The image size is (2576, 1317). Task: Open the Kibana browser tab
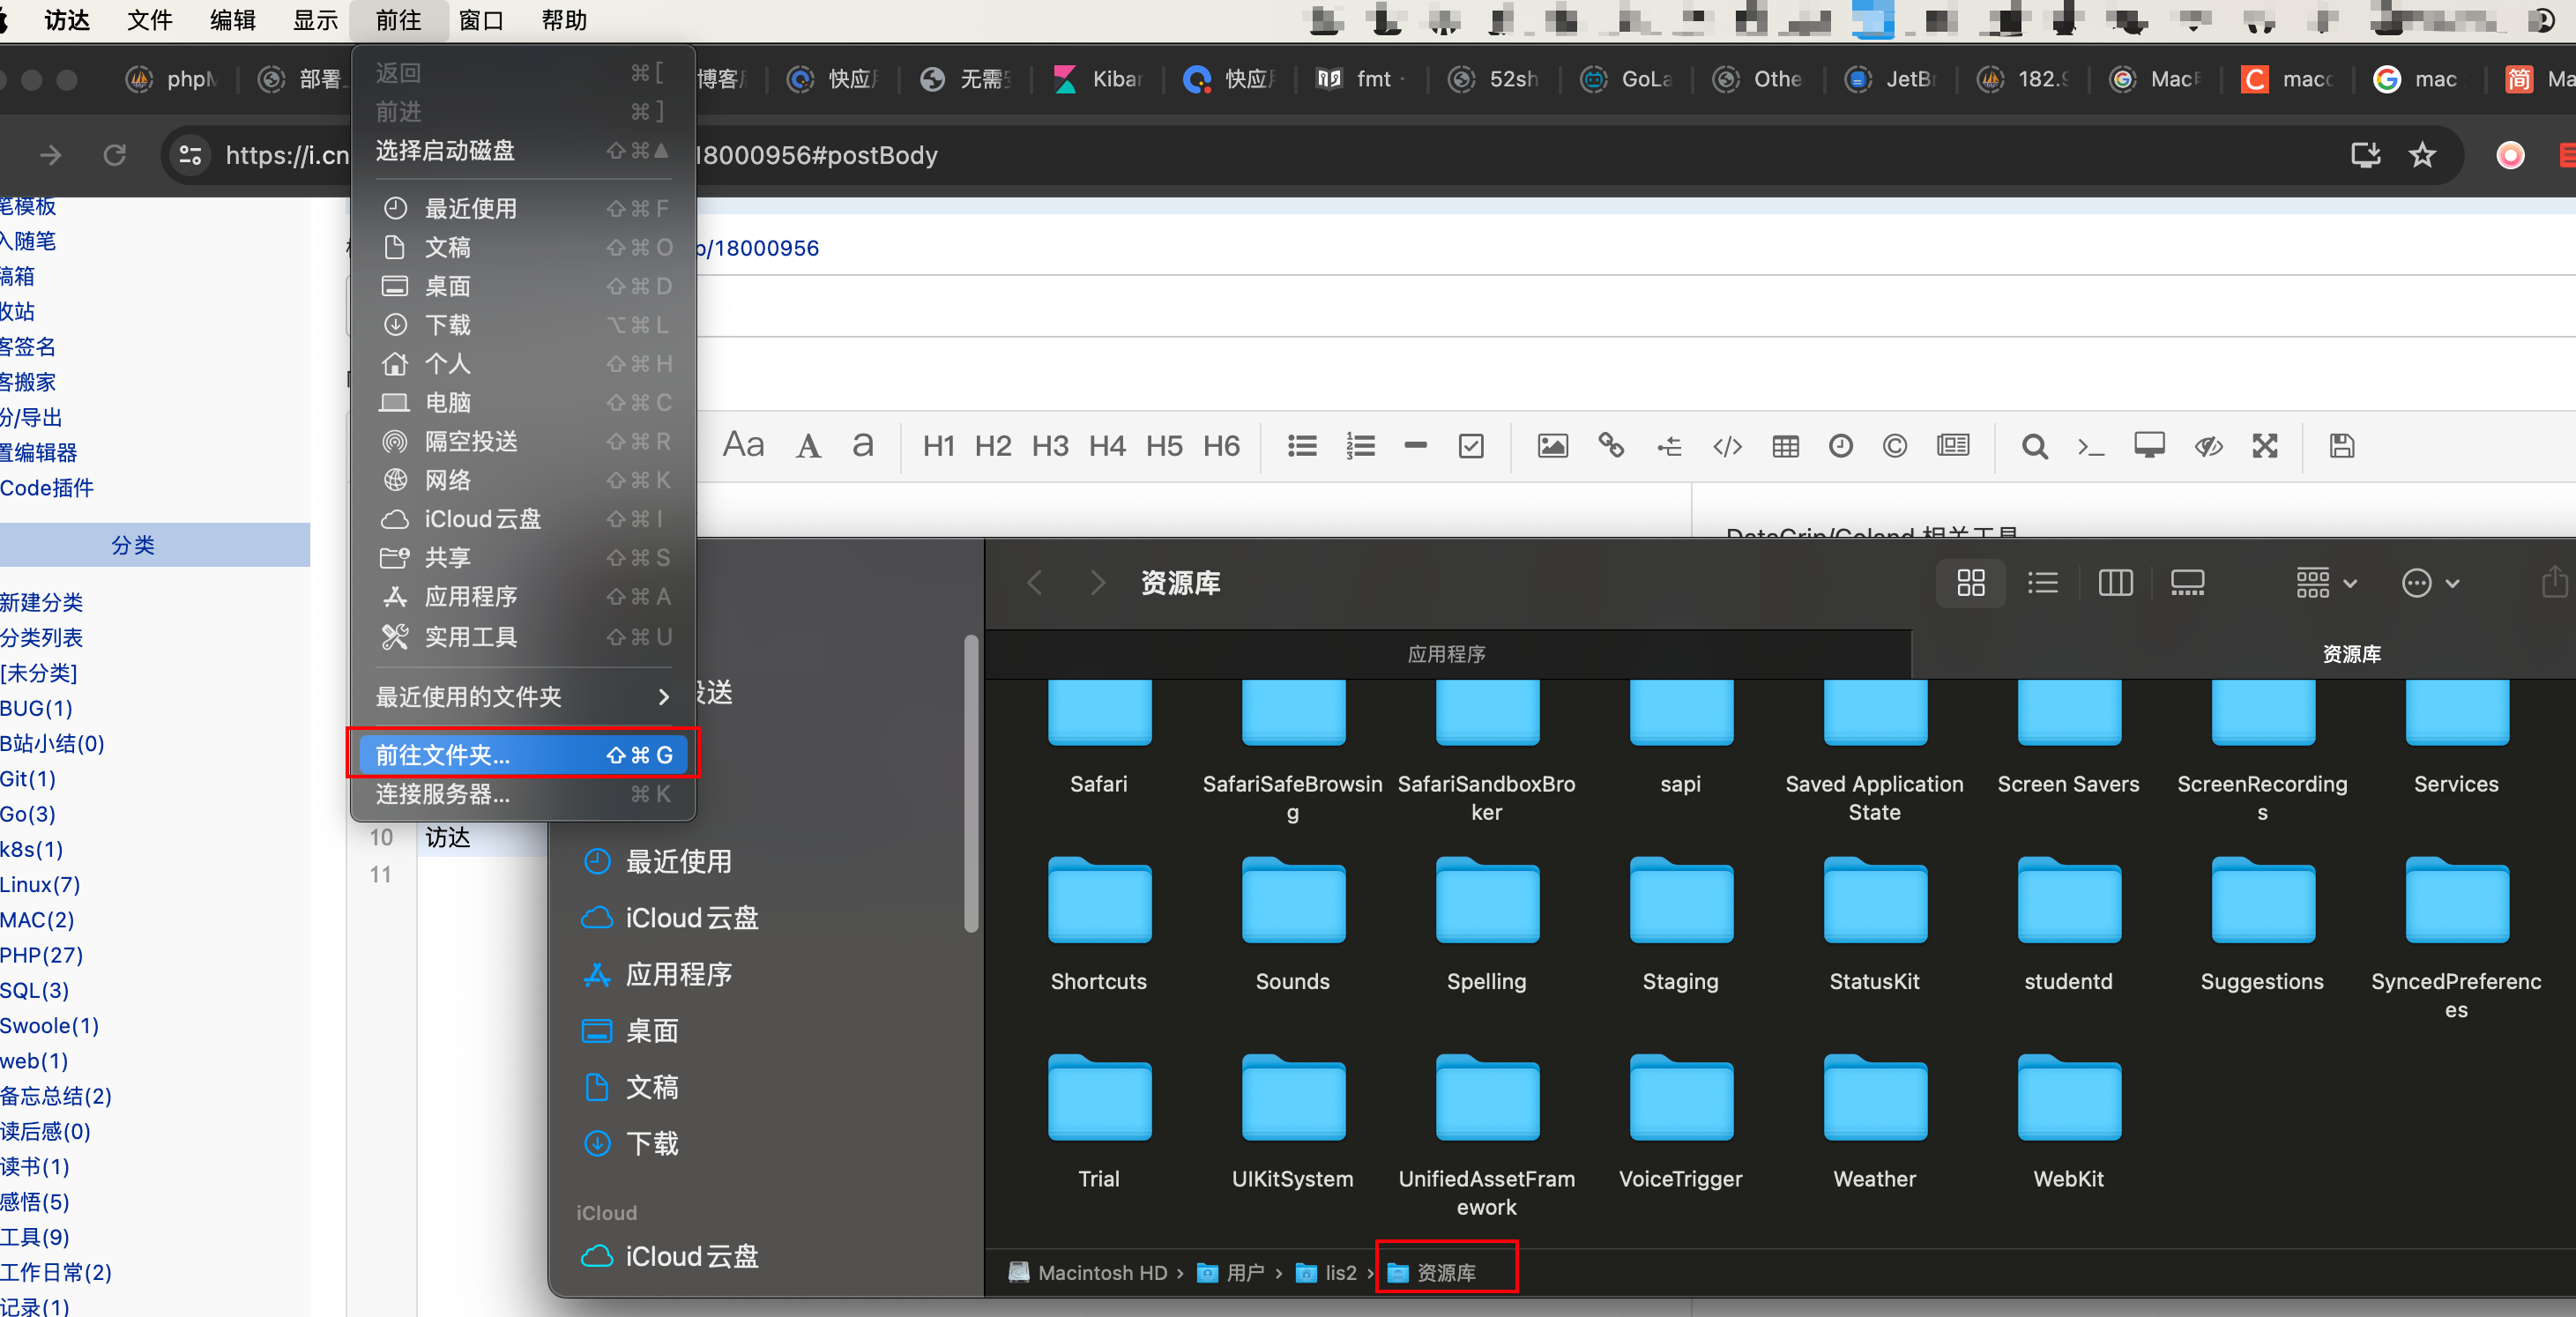click(x=1098, y=79)
